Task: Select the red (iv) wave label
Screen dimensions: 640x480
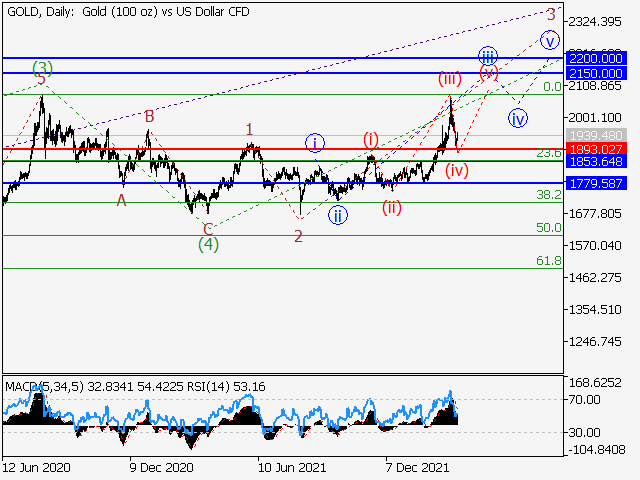Action: click(x=457, y=170)
